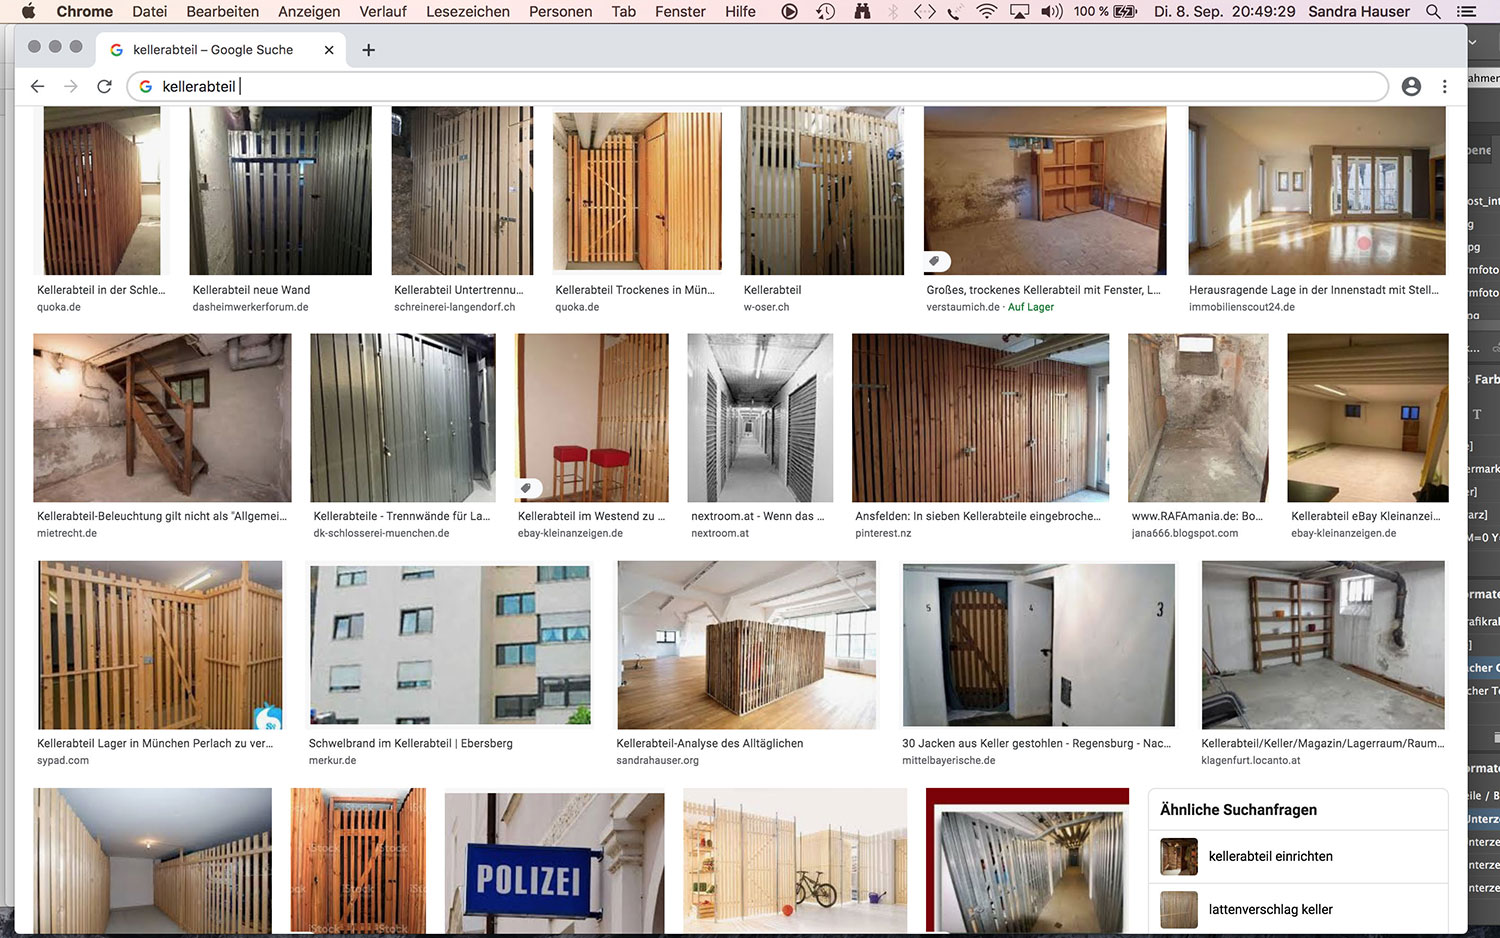Open a new tab with the plus button
The width and height of the screenshot is (1500, 938).
368,50
